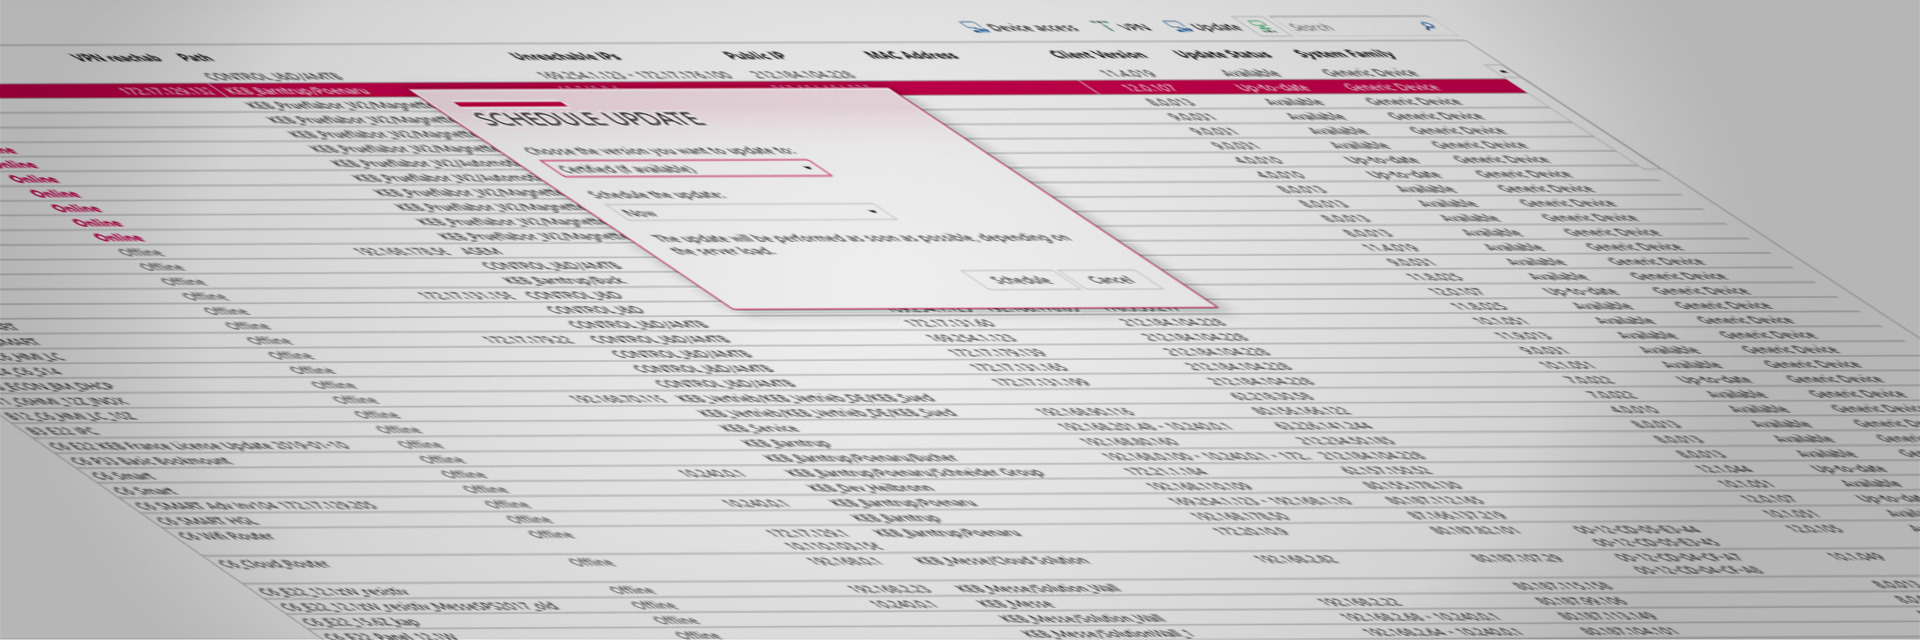Viewport: 1920px width, 640px height.
Task: Sort by the Public IP column header
Action: pyautogui.click(x=754, y=55)
